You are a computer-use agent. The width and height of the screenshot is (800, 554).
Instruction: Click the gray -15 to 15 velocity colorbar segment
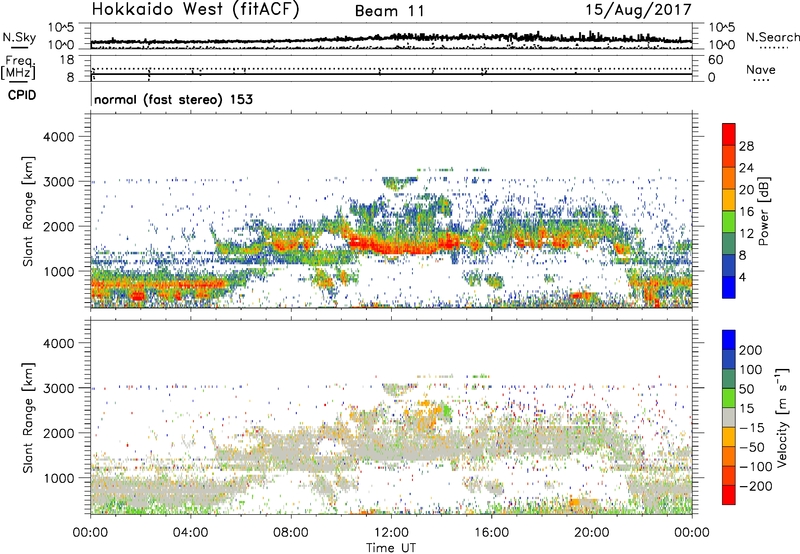(729, 417)
